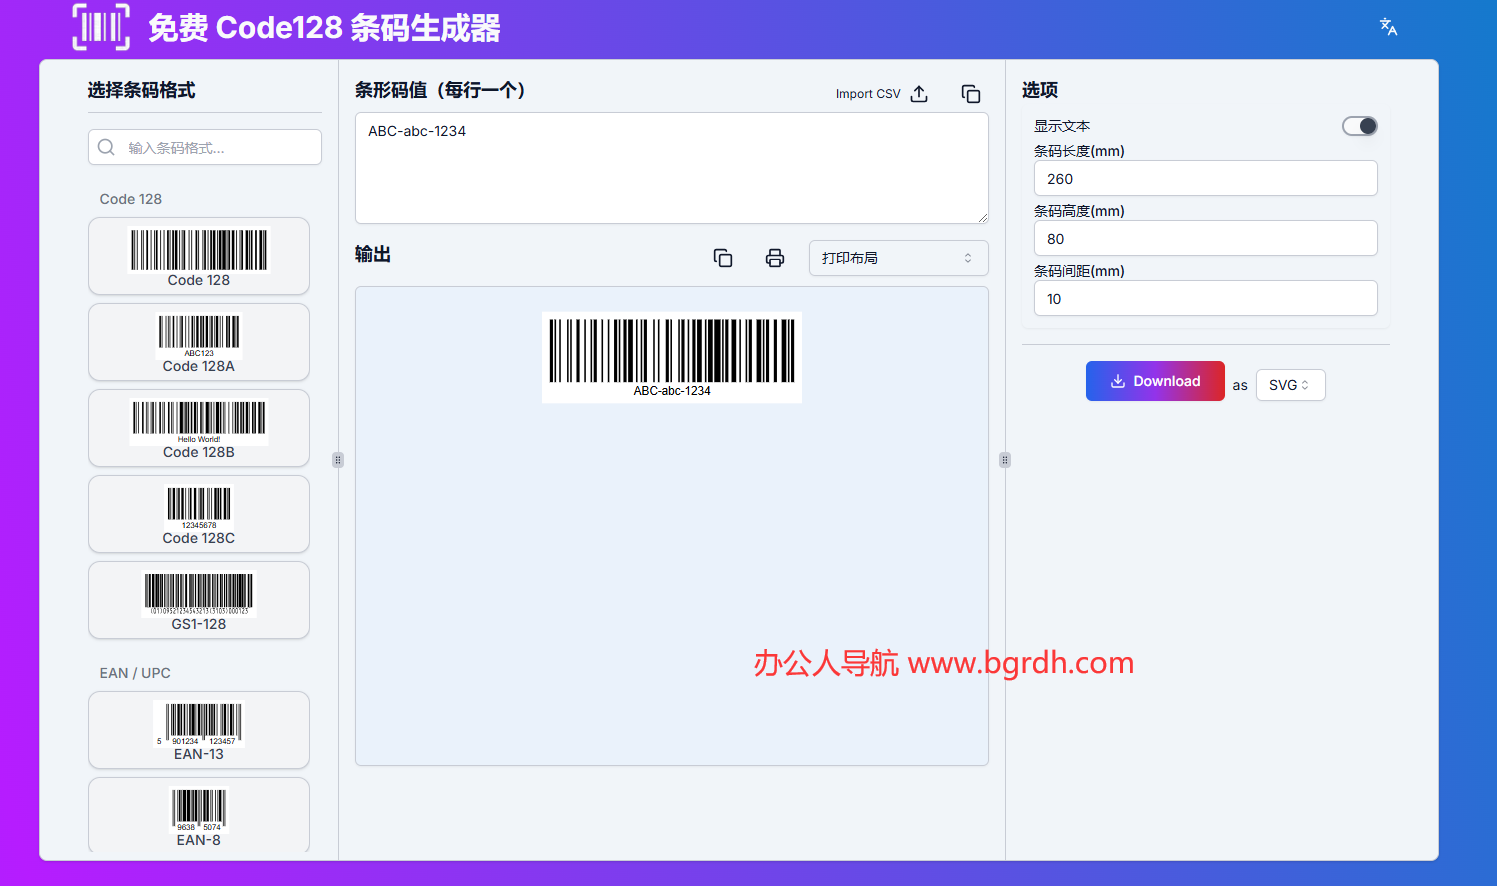Click the Import CSV upload icon

[919, 94]
